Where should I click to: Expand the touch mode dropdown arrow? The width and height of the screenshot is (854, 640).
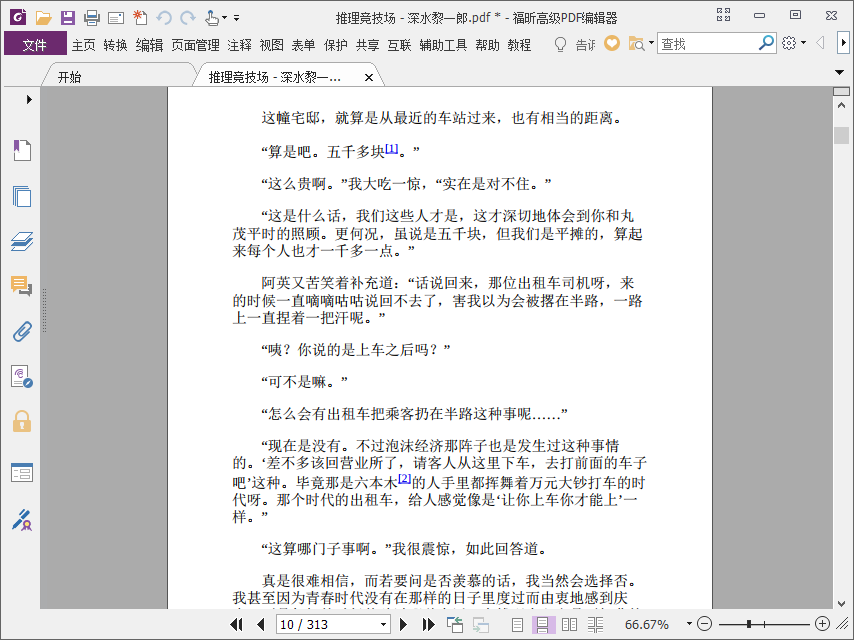(224, 18)
